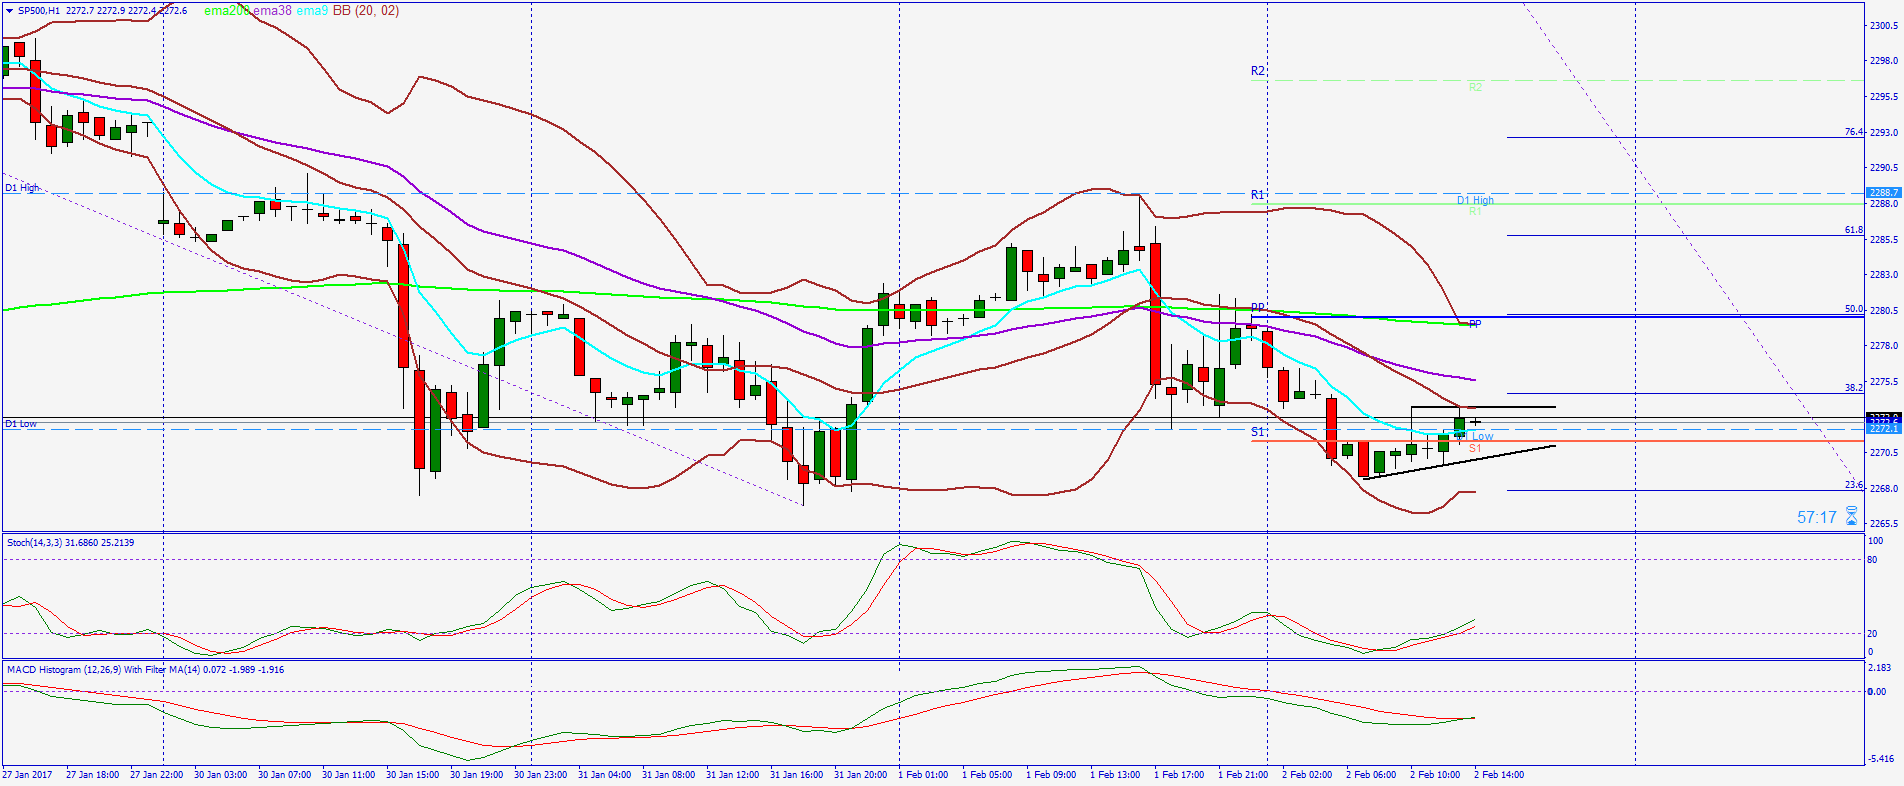Select the SP500,H1 chart title text
1904x786 pixels.
tap(38, 11)
